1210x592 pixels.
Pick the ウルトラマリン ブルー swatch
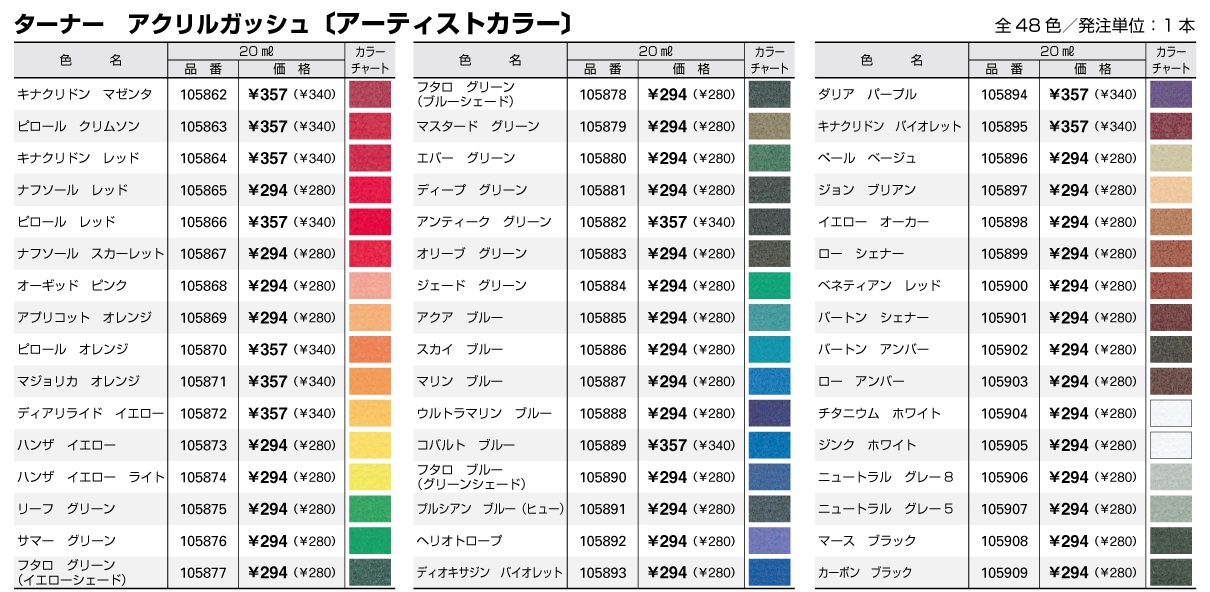(x=769, y=413)
